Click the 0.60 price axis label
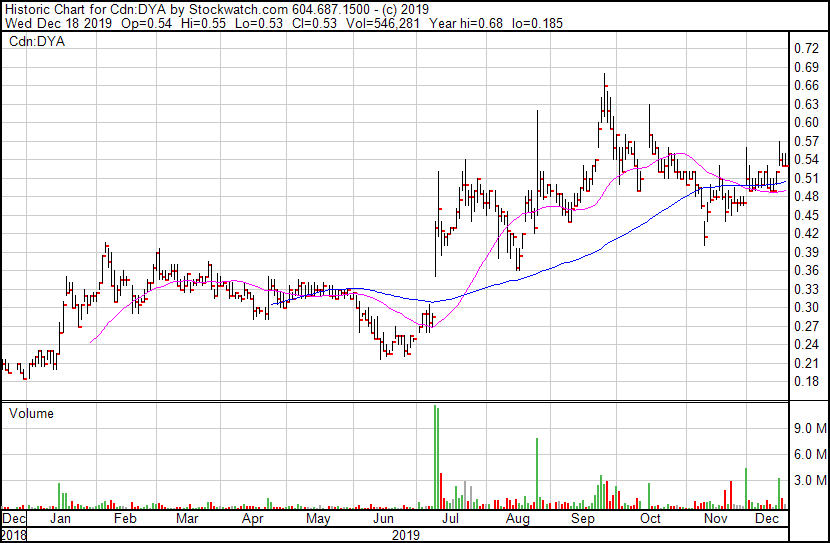This screenshot has width=830, height=543. [x=807, y=122]
